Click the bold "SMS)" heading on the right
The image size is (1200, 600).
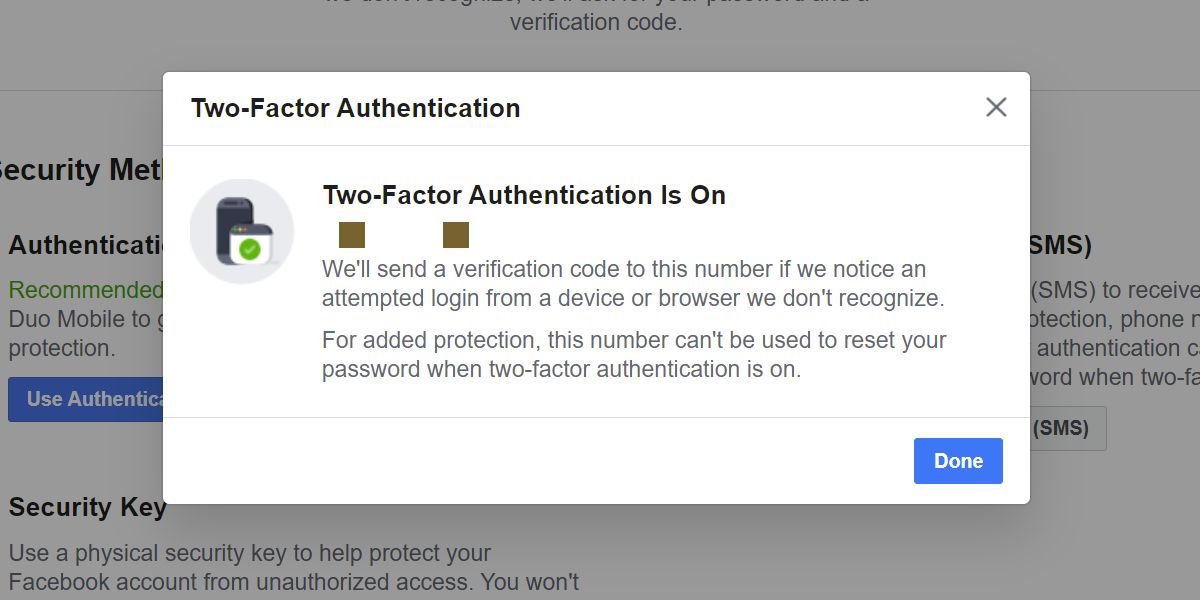(1060, 245)
